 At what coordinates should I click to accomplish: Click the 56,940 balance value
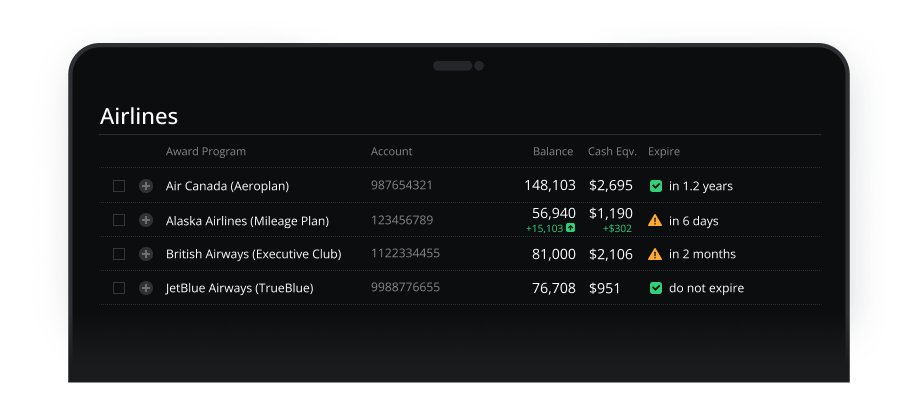pos(554,213)
